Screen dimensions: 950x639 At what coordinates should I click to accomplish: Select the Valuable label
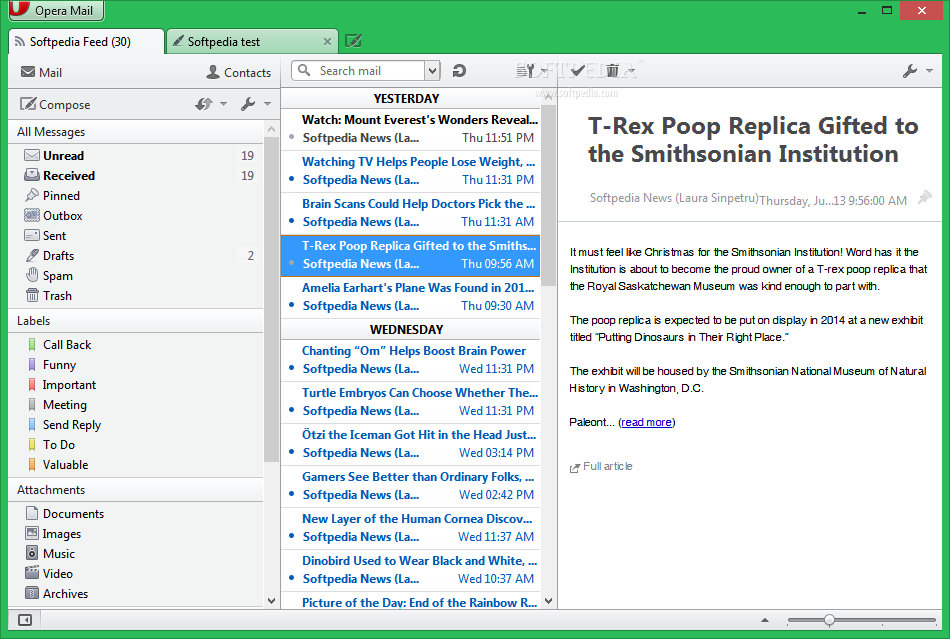tap(136, 465)
